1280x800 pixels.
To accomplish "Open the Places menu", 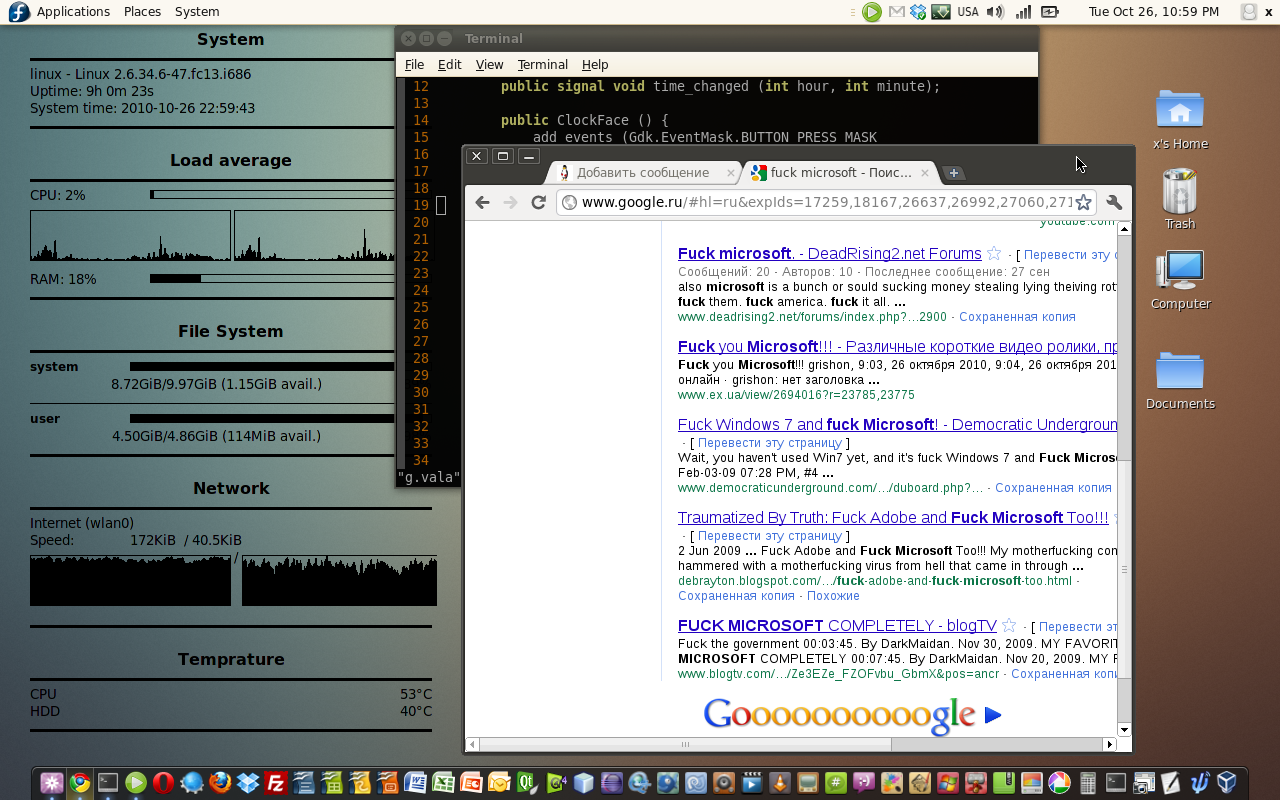I will (142, 12).
